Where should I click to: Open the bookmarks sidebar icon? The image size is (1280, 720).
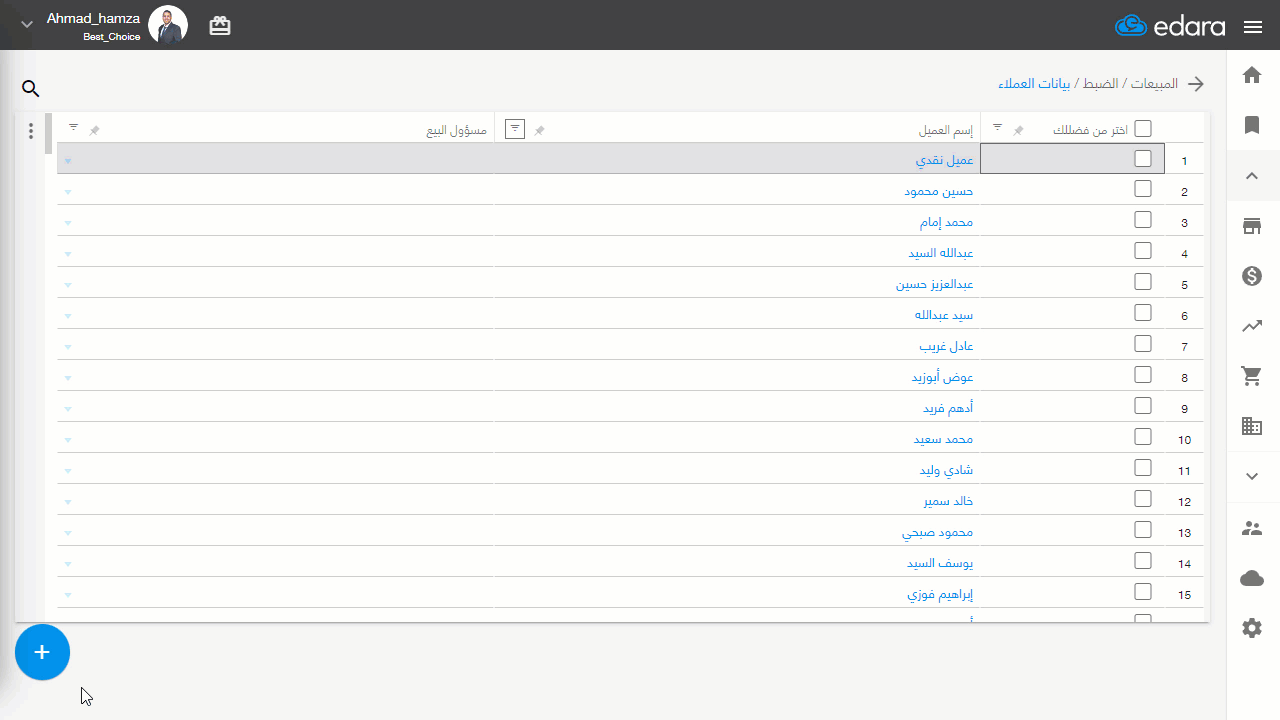click(x=1252, y=125)
